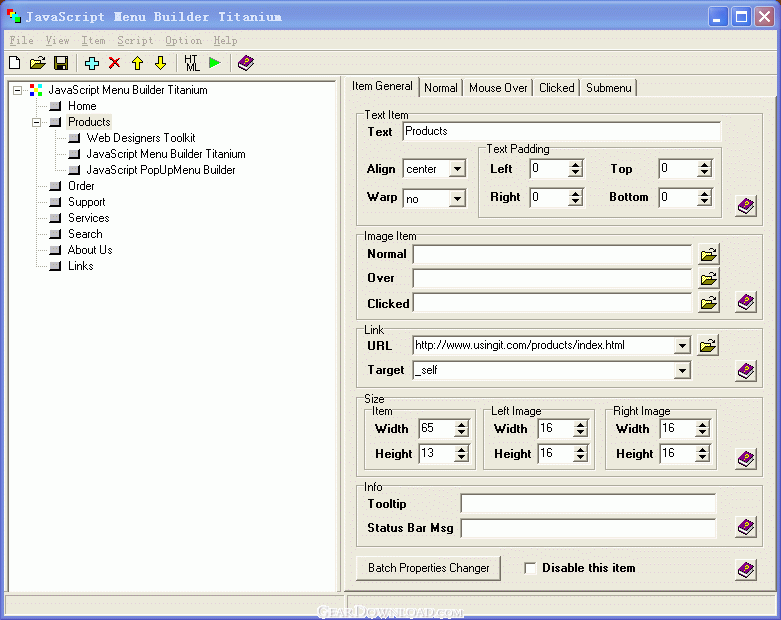Open the Align dropdown
The height and width of the screenshot is (620, 781).
(457, 169)
